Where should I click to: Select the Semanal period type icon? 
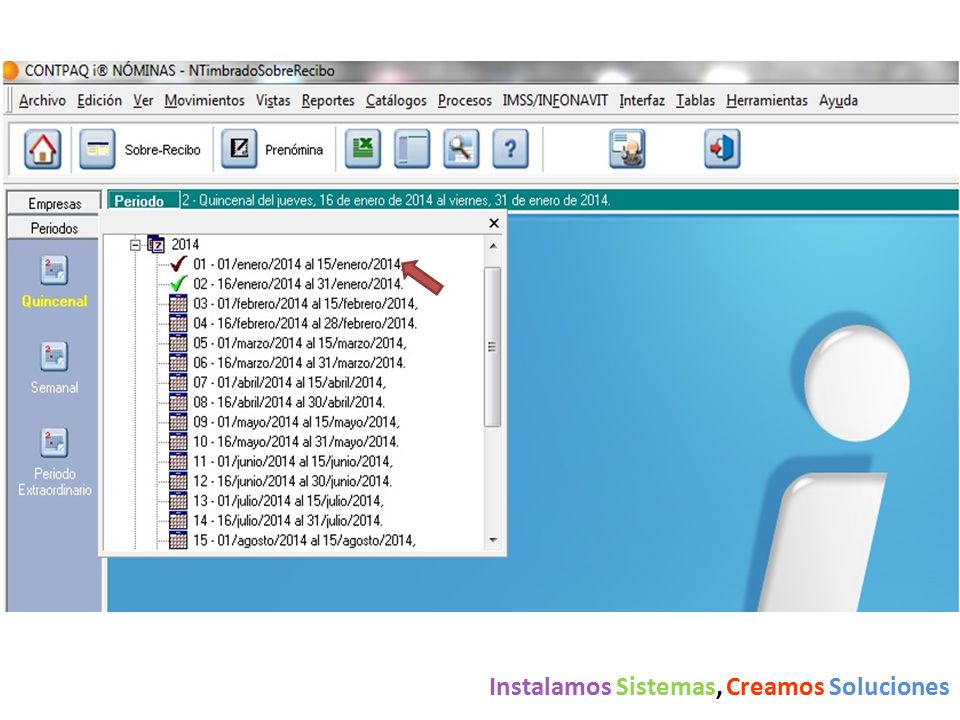click(x=54, y=356)
